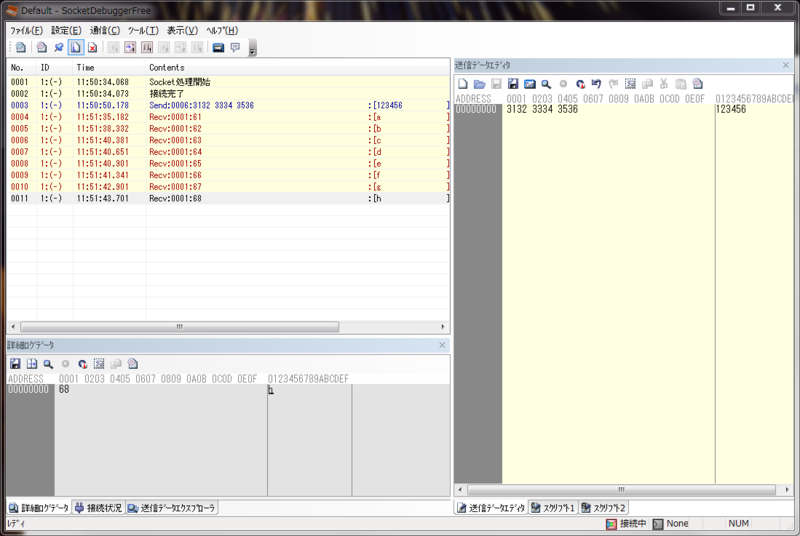800x536 pixels.
Task: Click the first main toolbar icon below ファイル(F)
Action: click(x=21, y=47)
